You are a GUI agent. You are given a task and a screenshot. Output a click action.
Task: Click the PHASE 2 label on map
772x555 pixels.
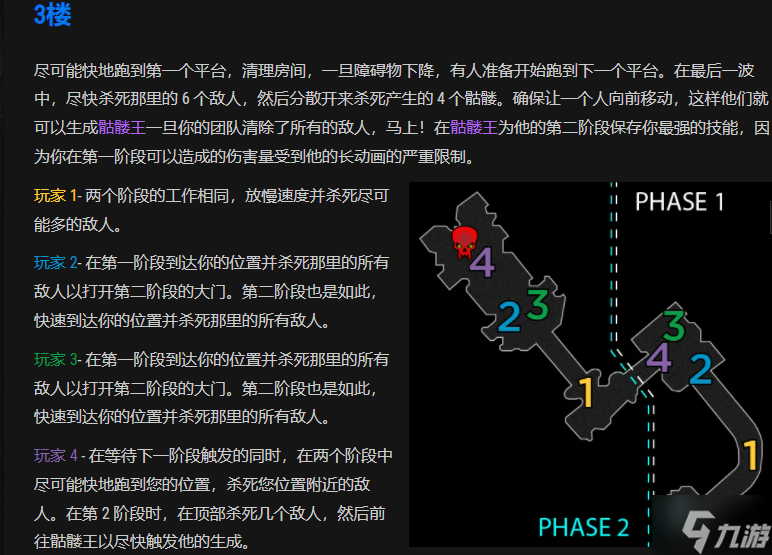[x=583, y=527]
